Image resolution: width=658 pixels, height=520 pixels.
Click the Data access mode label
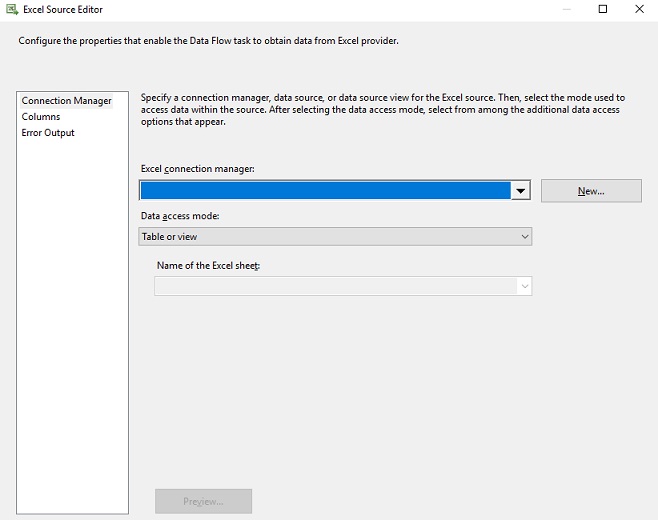coord(180,216)
